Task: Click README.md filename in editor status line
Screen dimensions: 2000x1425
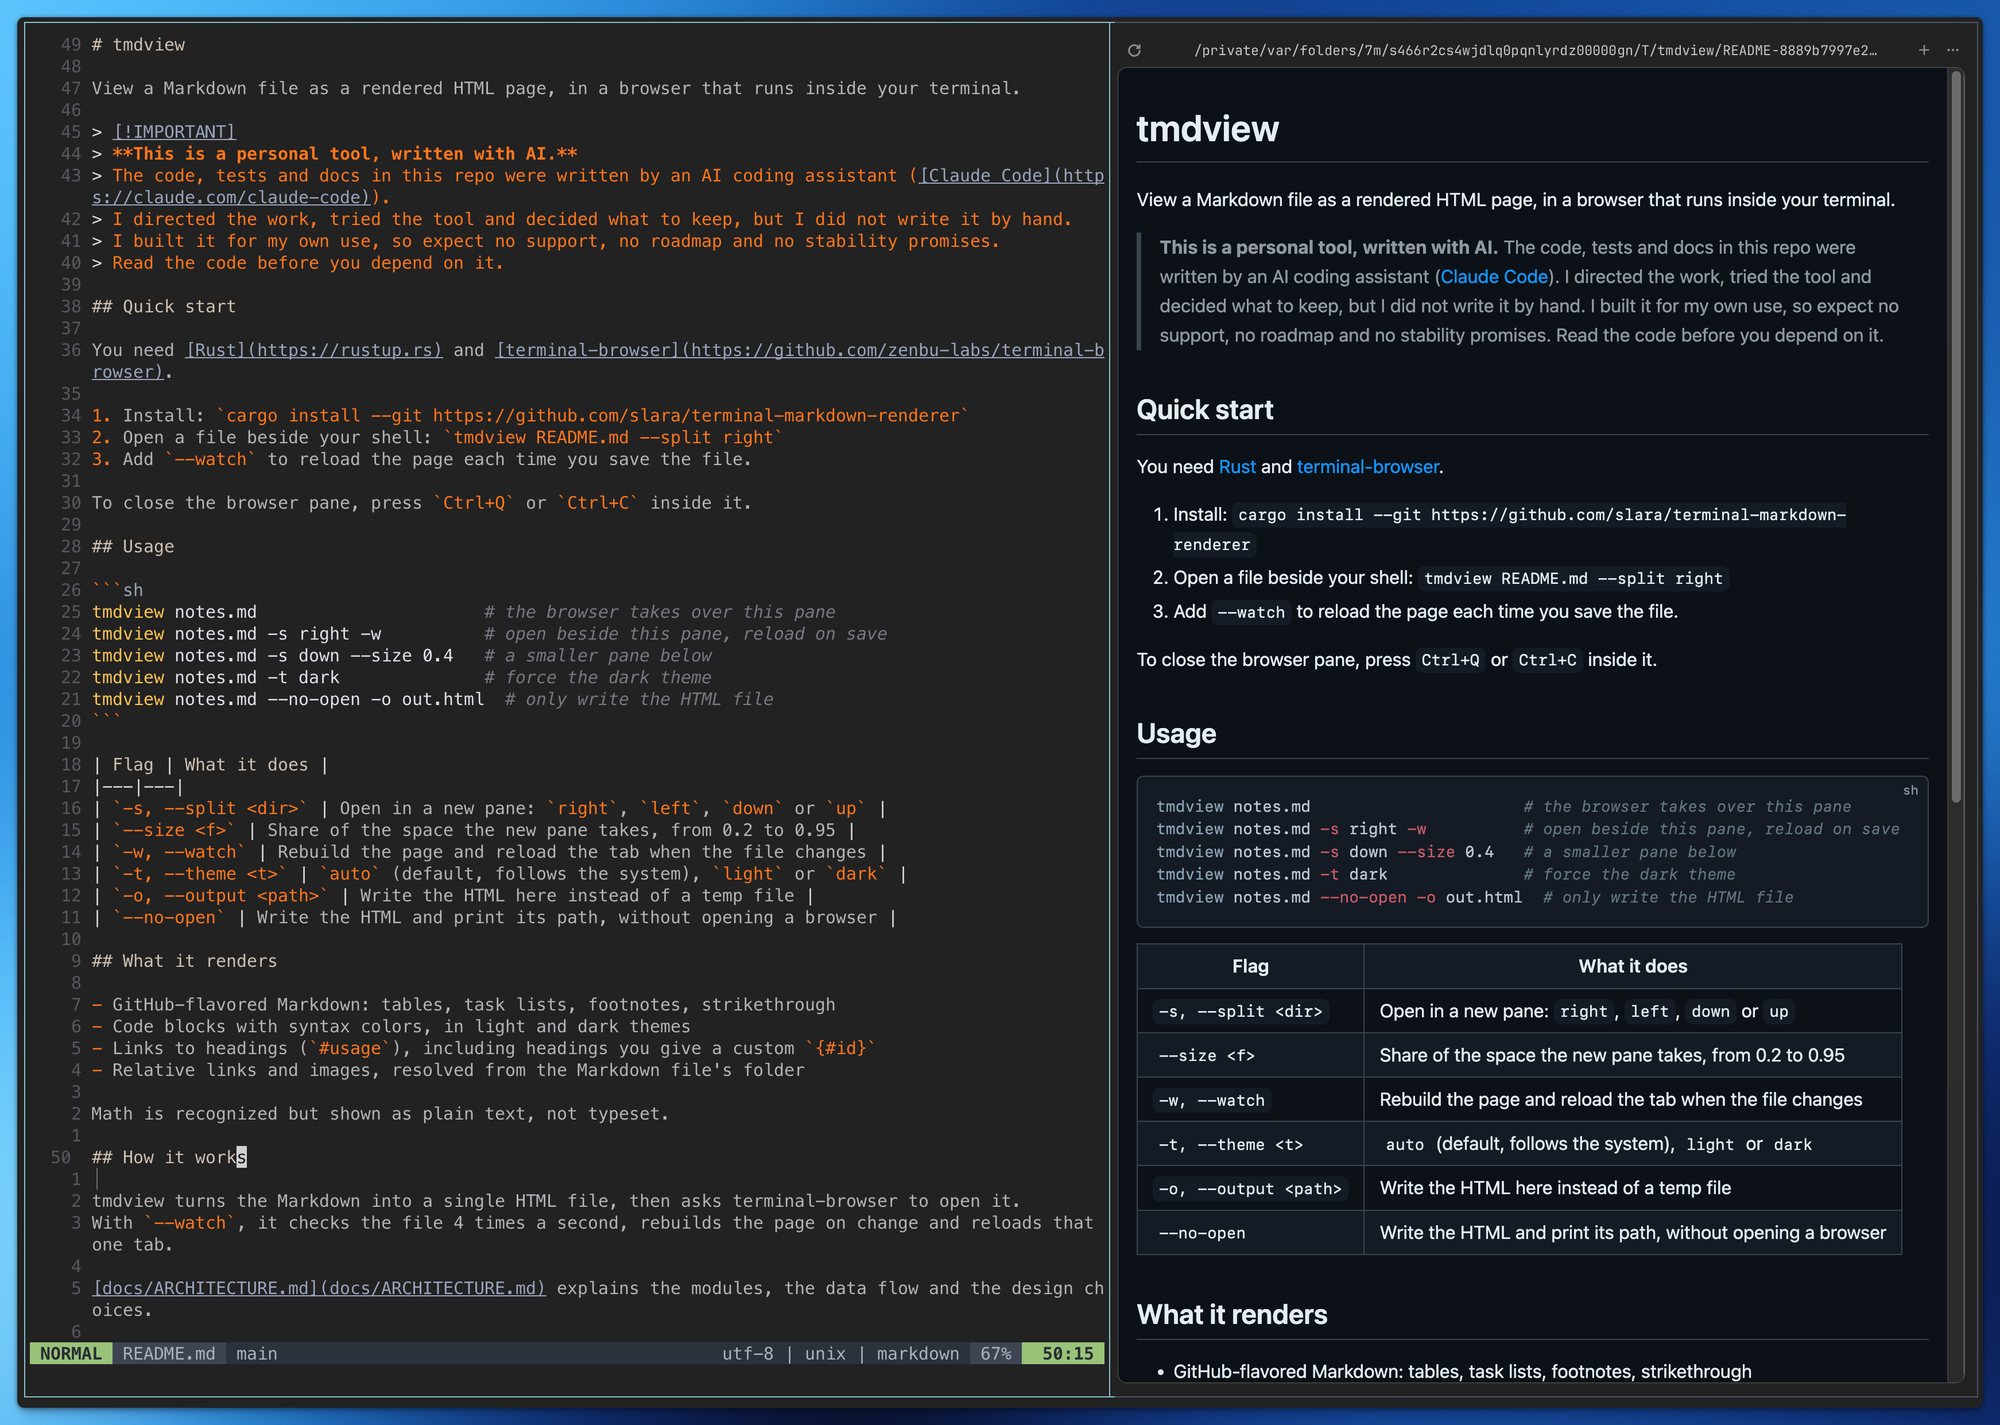Action: coord(168,1354)
